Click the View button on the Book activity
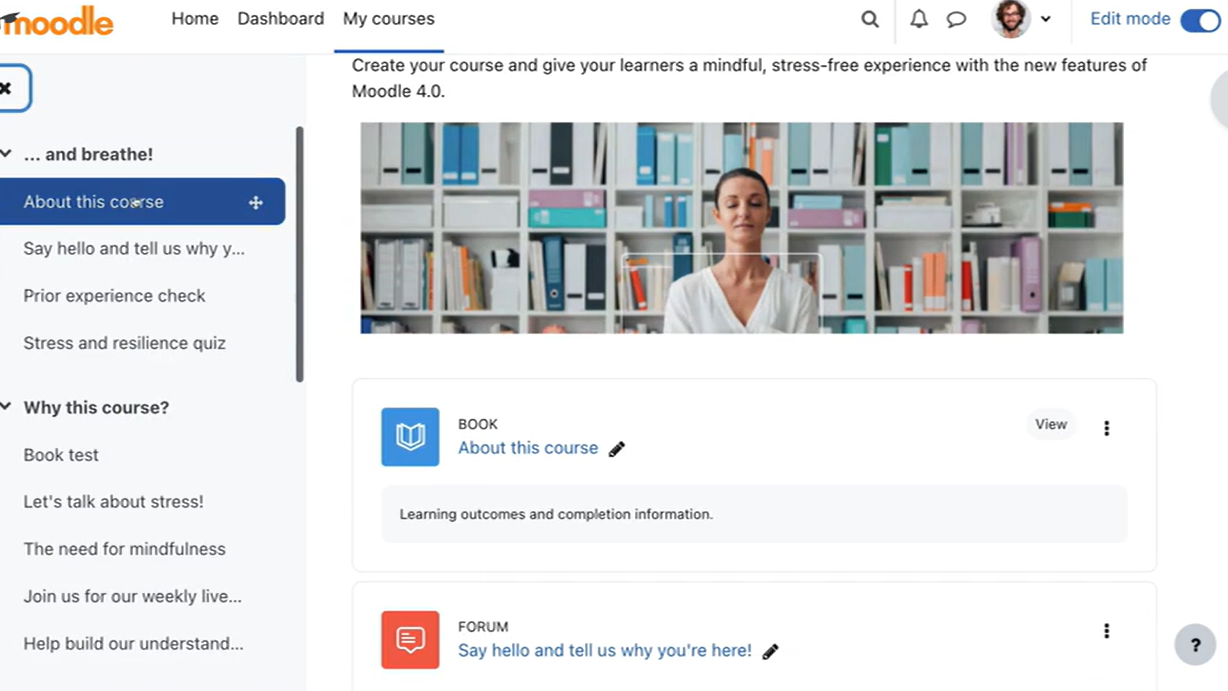This screenshot has height=691, width=1228. (x=1051, y=424)
